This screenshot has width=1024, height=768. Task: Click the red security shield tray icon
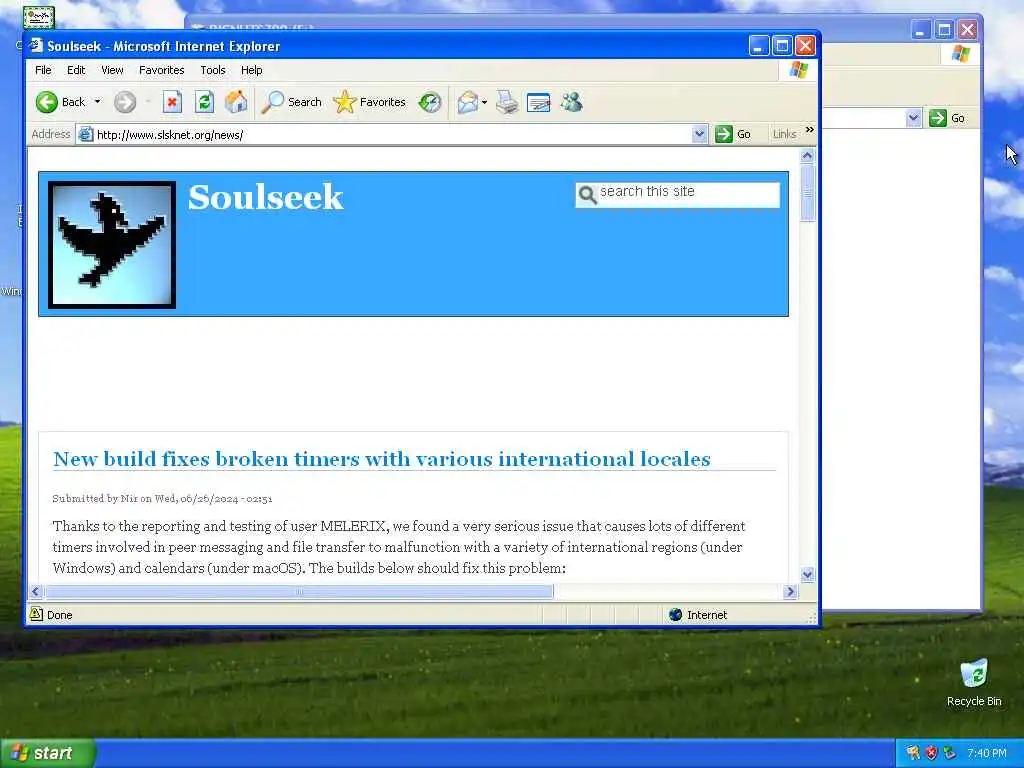coord(931,753)
